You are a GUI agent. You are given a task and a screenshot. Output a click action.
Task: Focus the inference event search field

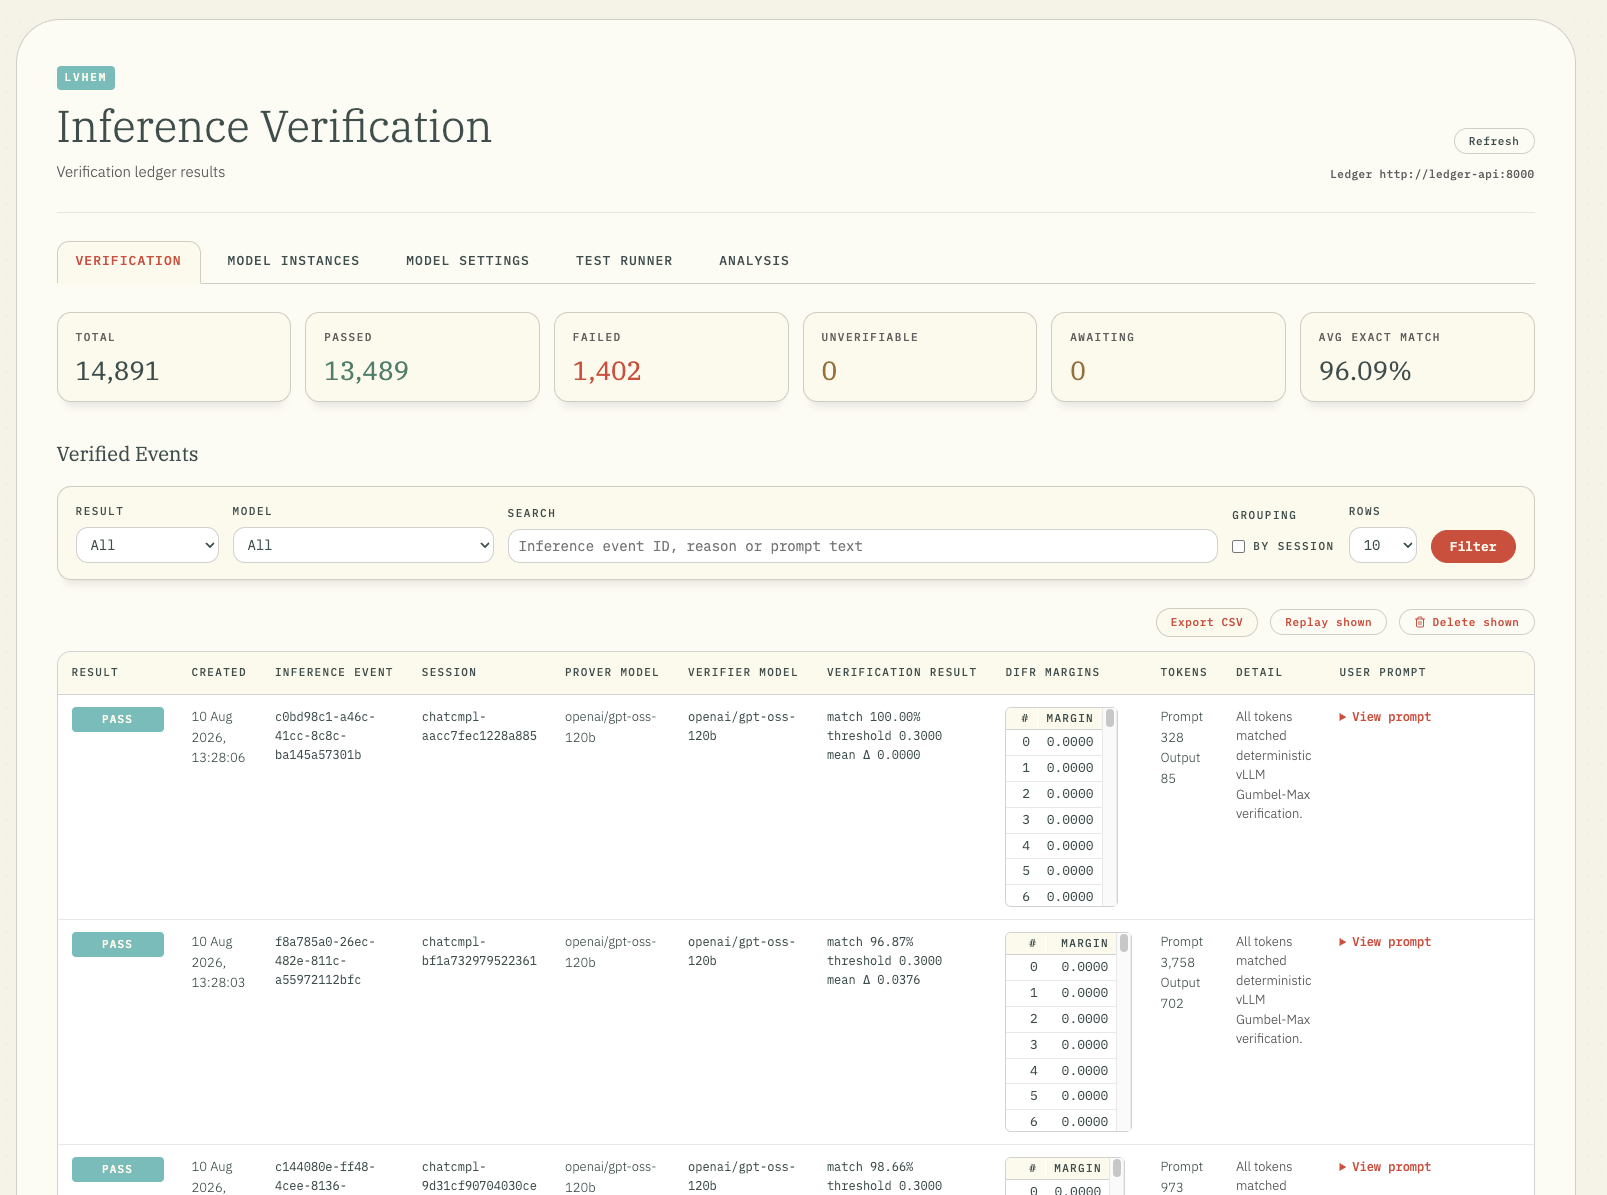862,546
